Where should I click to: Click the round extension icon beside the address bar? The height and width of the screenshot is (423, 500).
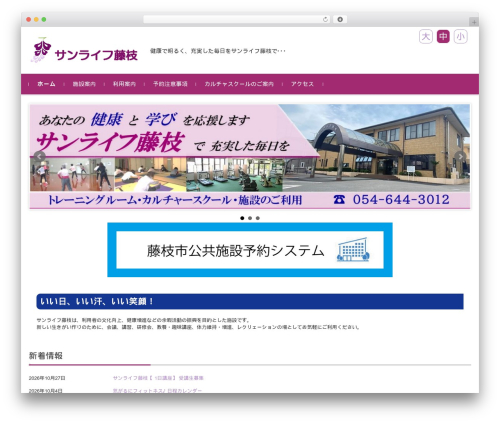click(340, 19)
